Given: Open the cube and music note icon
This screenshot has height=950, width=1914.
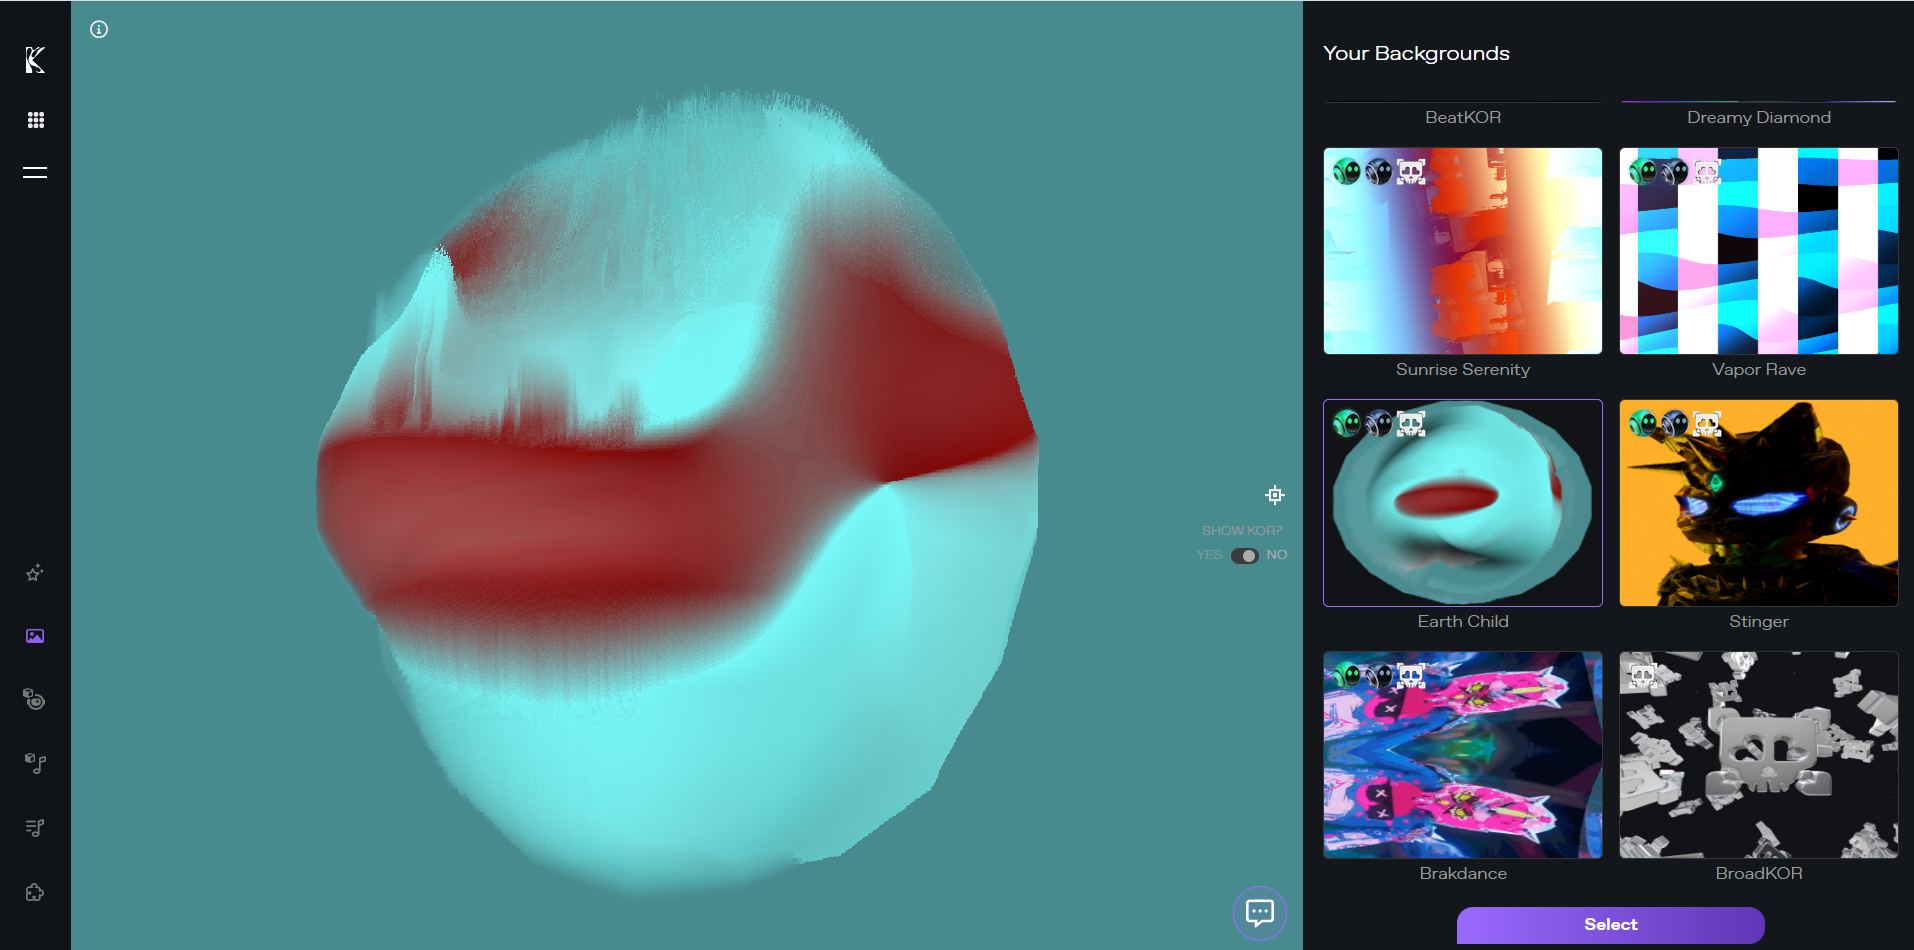Looking at the screenshot, I should [x=35, y=763].
